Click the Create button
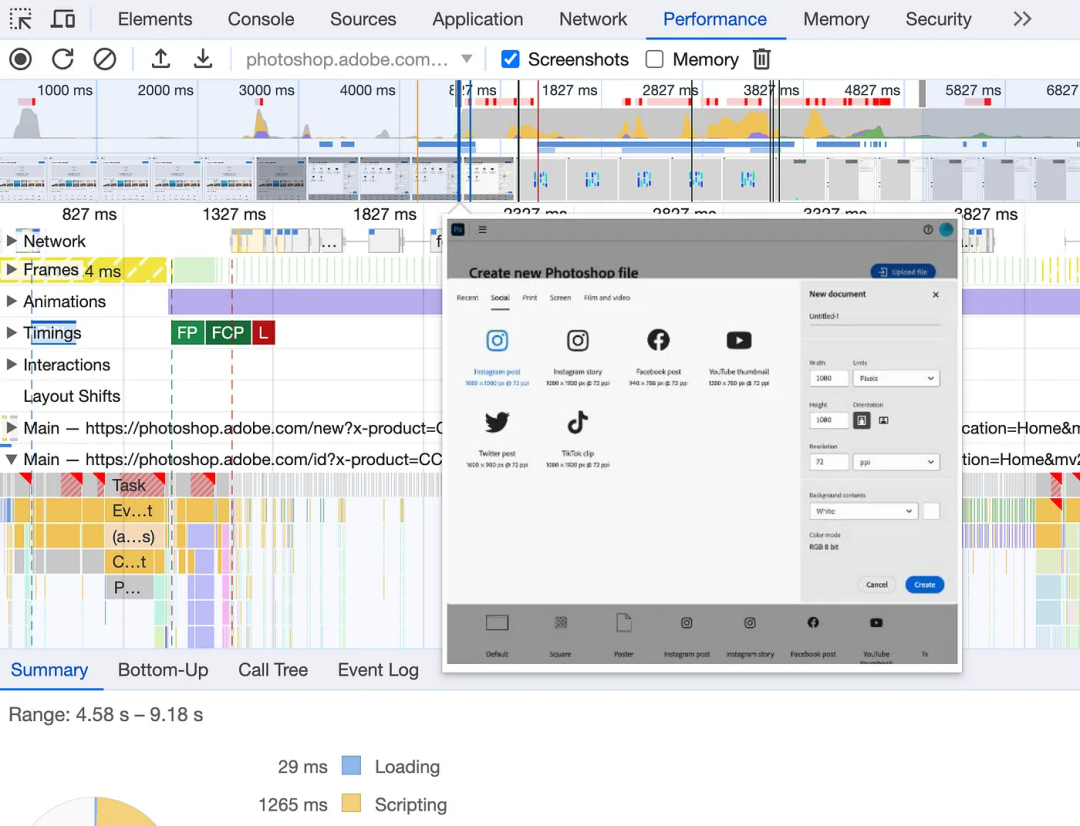The image size is (1080, 826). coord(924,584)
